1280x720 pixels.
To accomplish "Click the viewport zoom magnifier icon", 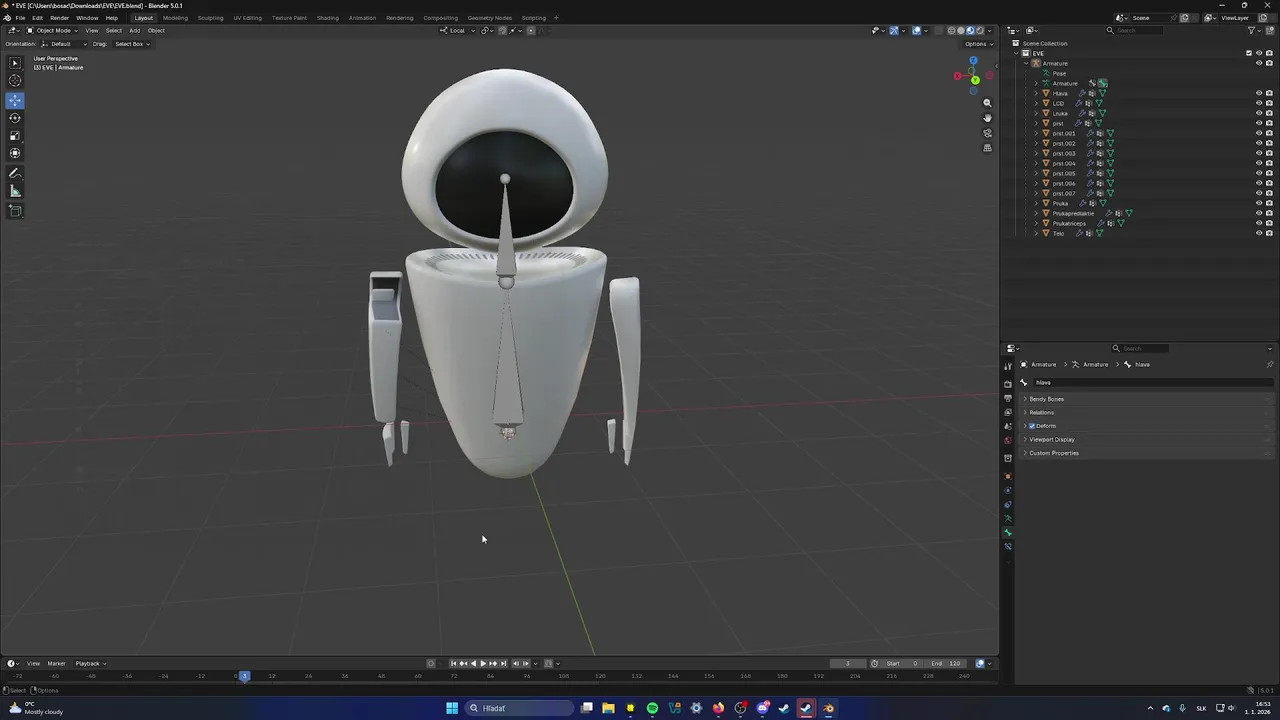I will [x=988, y=103].
